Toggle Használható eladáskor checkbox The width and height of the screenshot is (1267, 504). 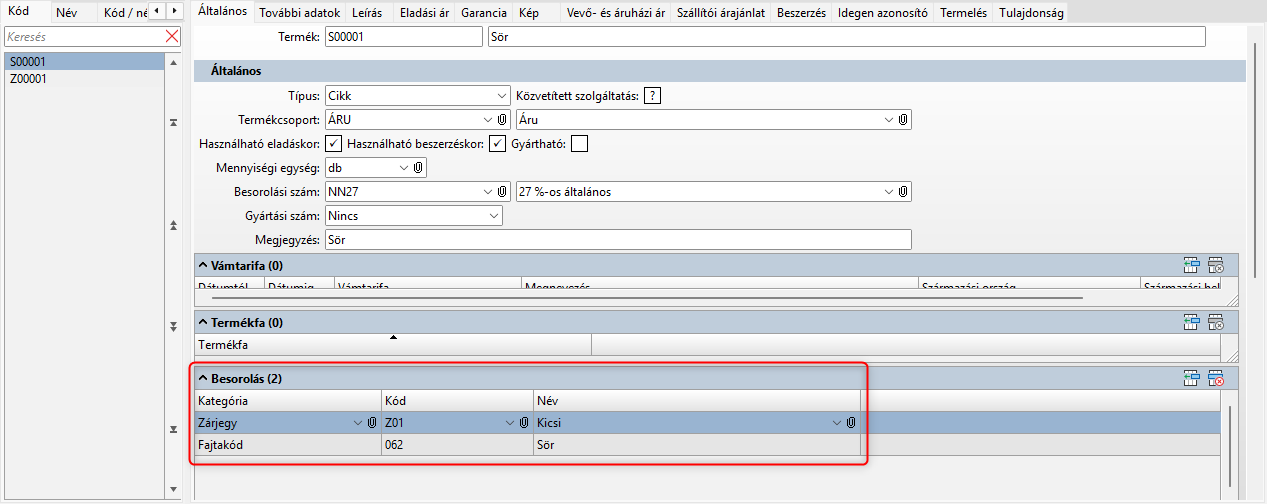[x=335, y=143]
